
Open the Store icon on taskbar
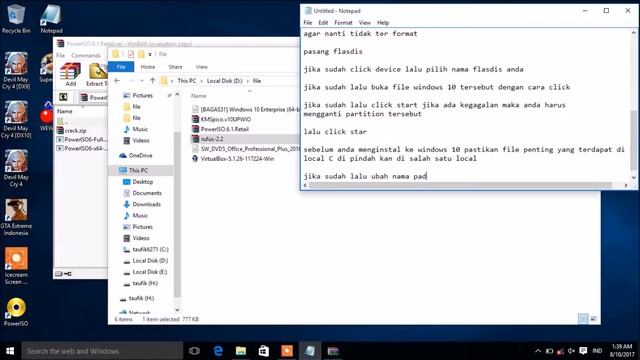(264, 351)
